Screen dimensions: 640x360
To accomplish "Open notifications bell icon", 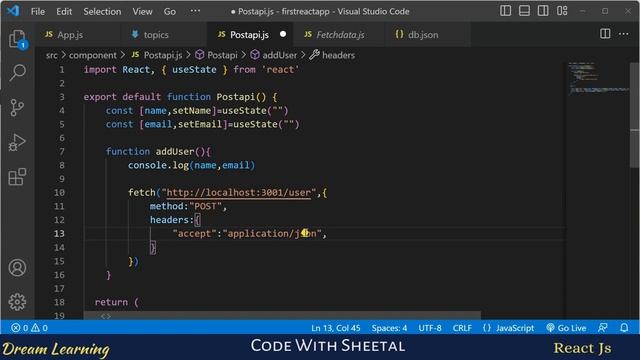I will point(624,328).
